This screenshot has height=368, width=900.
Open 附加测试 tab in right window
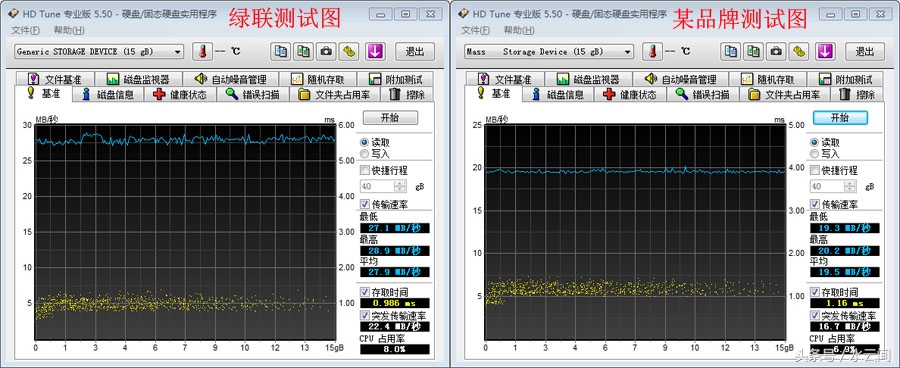(x=845, y=79)
